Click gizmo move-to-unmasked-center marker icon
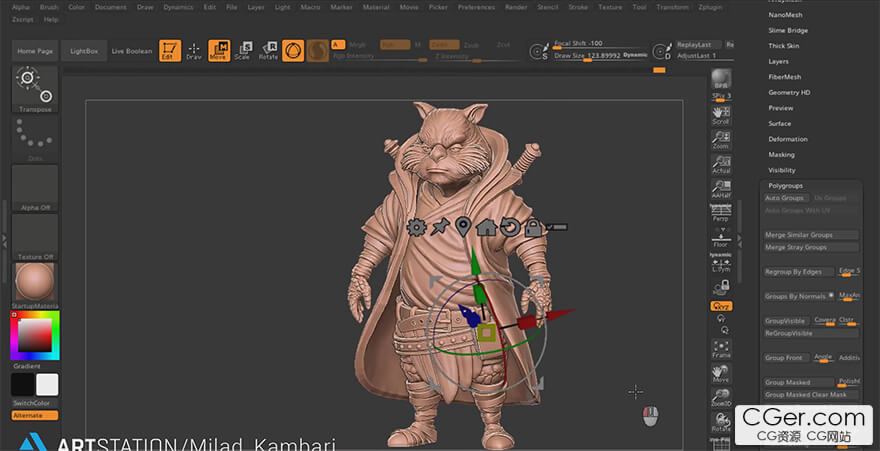880x451 pixels. click(x=462, y=227)
